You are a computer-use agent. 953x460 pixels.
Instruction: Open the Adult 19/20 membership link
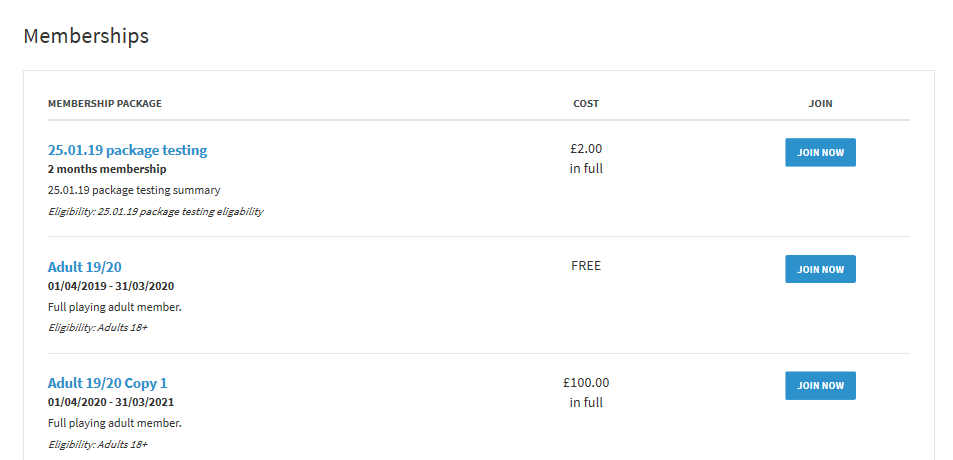click(85, 267)
